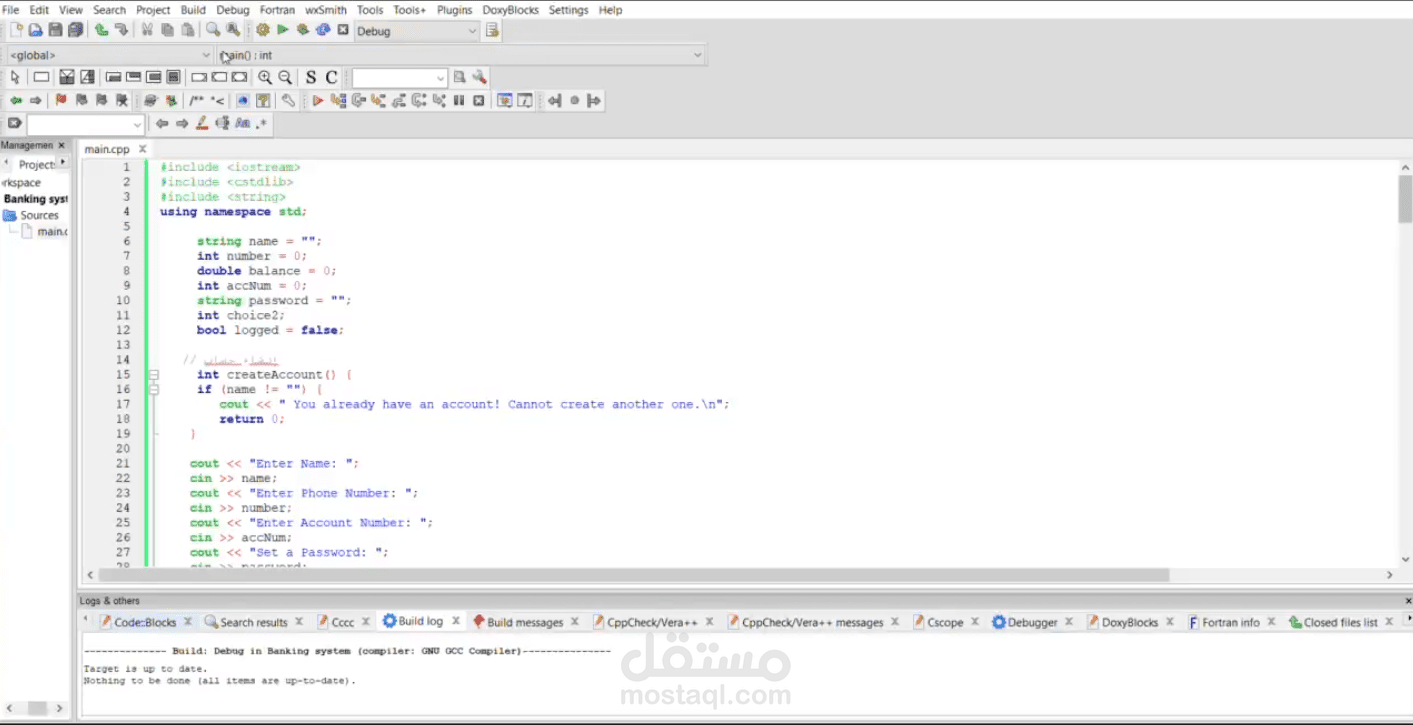Click the large S toolbar icon

click(x=311, y=77)
